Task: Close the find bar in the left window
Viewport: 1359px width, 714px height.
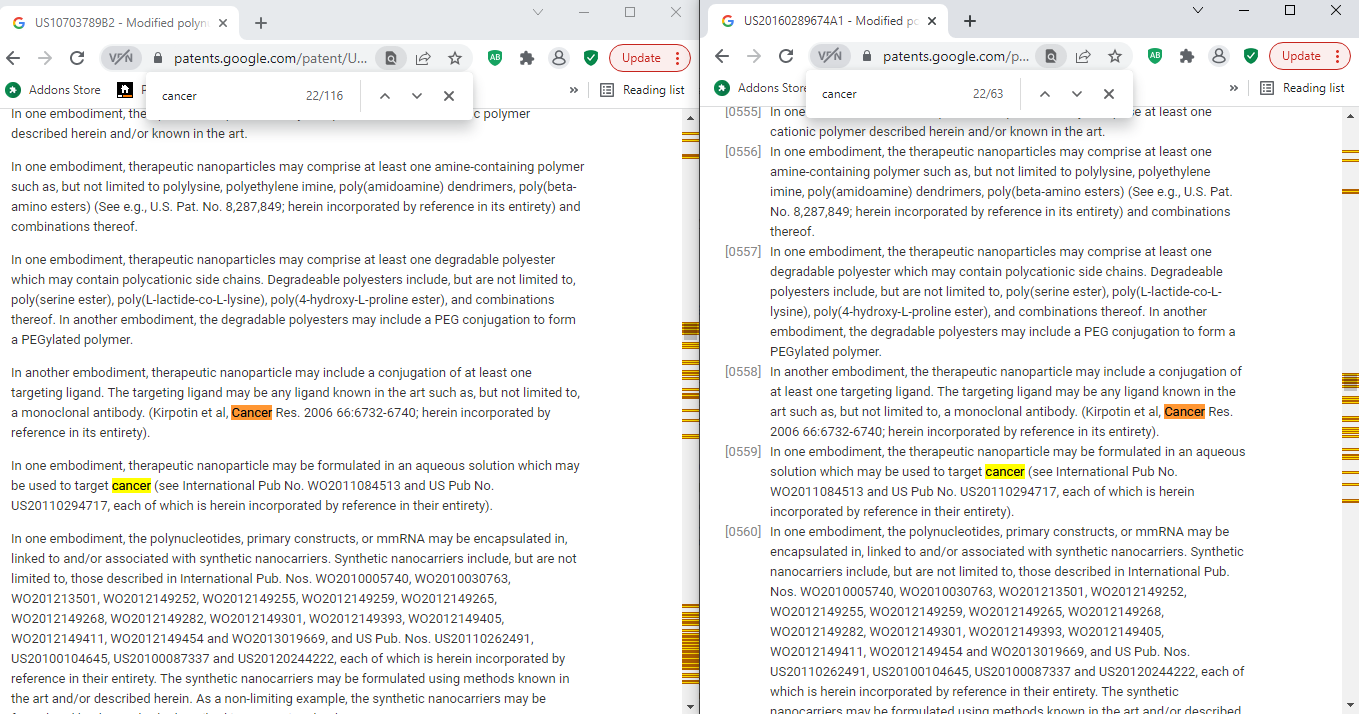Action: [x=449, y=96]
